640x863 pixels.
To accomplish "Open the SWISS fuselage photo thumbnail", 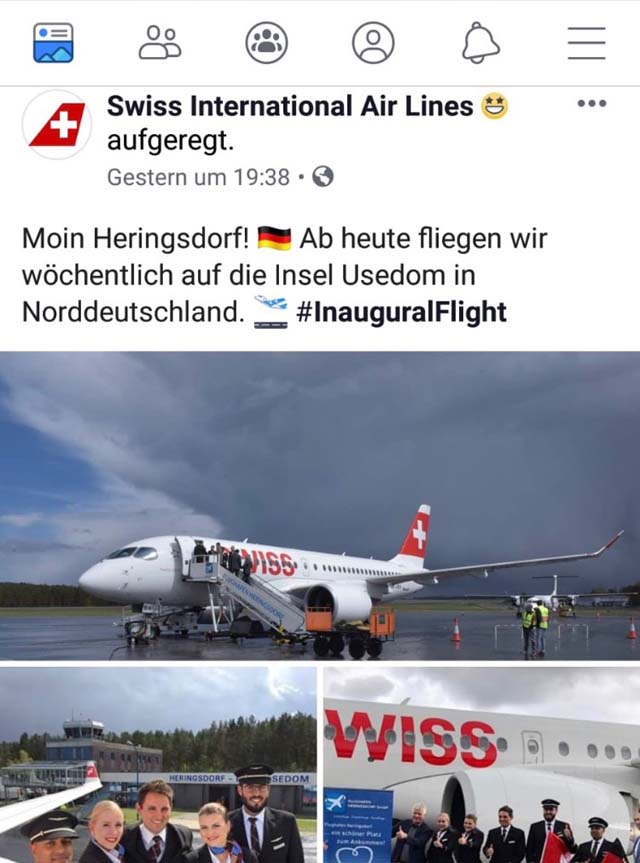I will 482,765.
